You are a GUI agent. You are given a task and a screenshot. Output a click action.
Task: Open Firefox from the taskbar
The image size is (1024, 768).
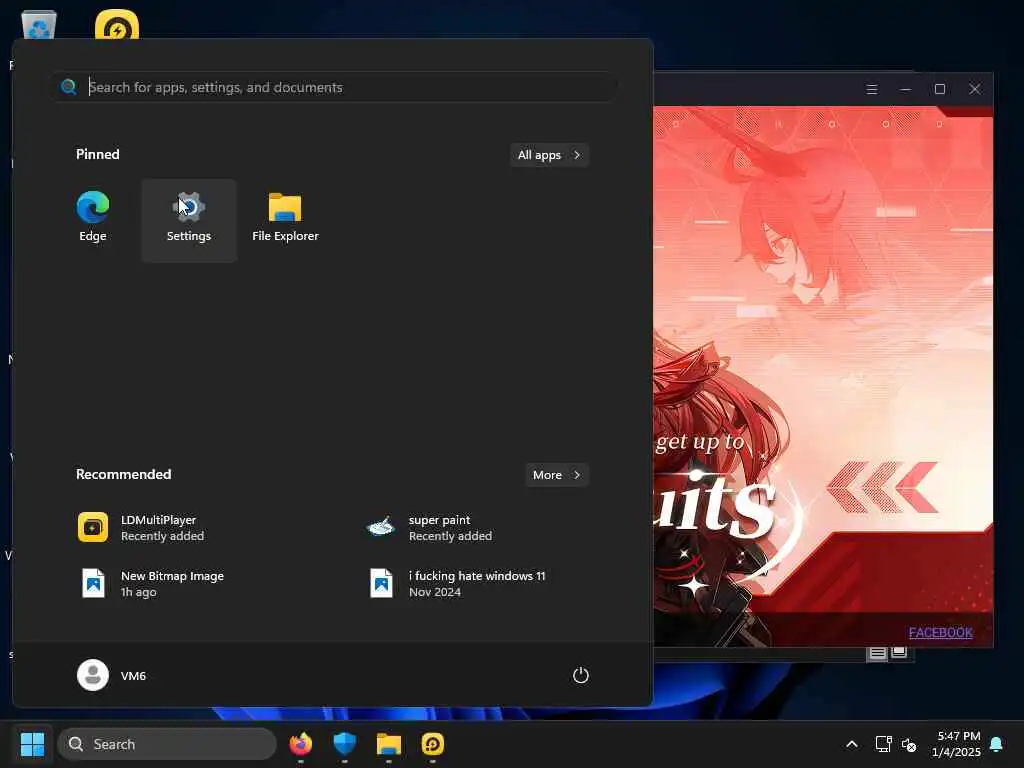pyautogui.click(x=300, y=744)
